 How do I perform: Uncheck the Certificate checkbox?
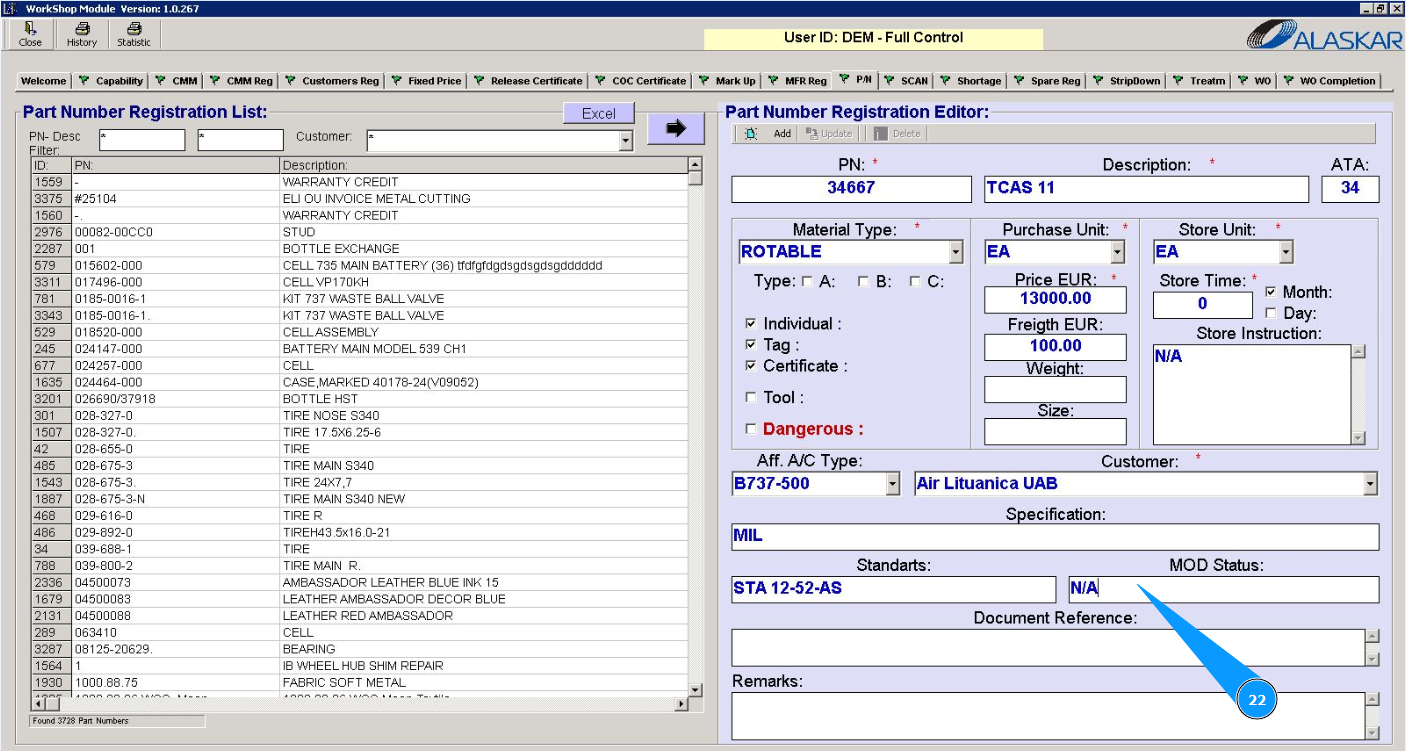pos(751,367)
